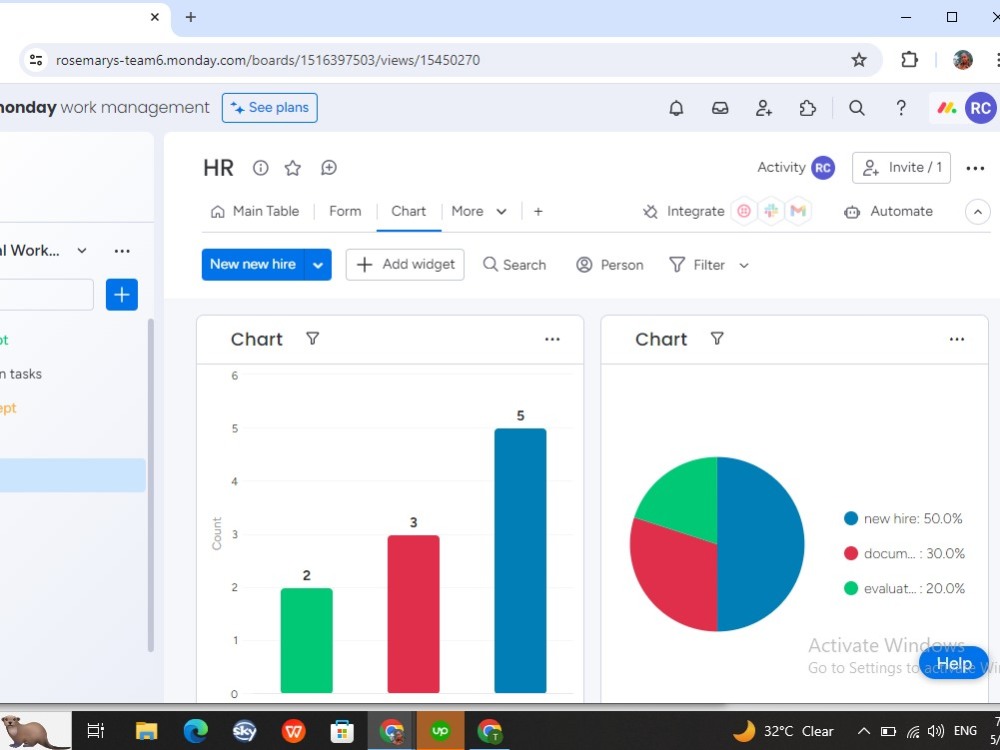The width and height of the screenshot is (1000, 750).
Task: Open File Explorer from the taskbar
Action: pyautogui.click(x=146, y=731)
